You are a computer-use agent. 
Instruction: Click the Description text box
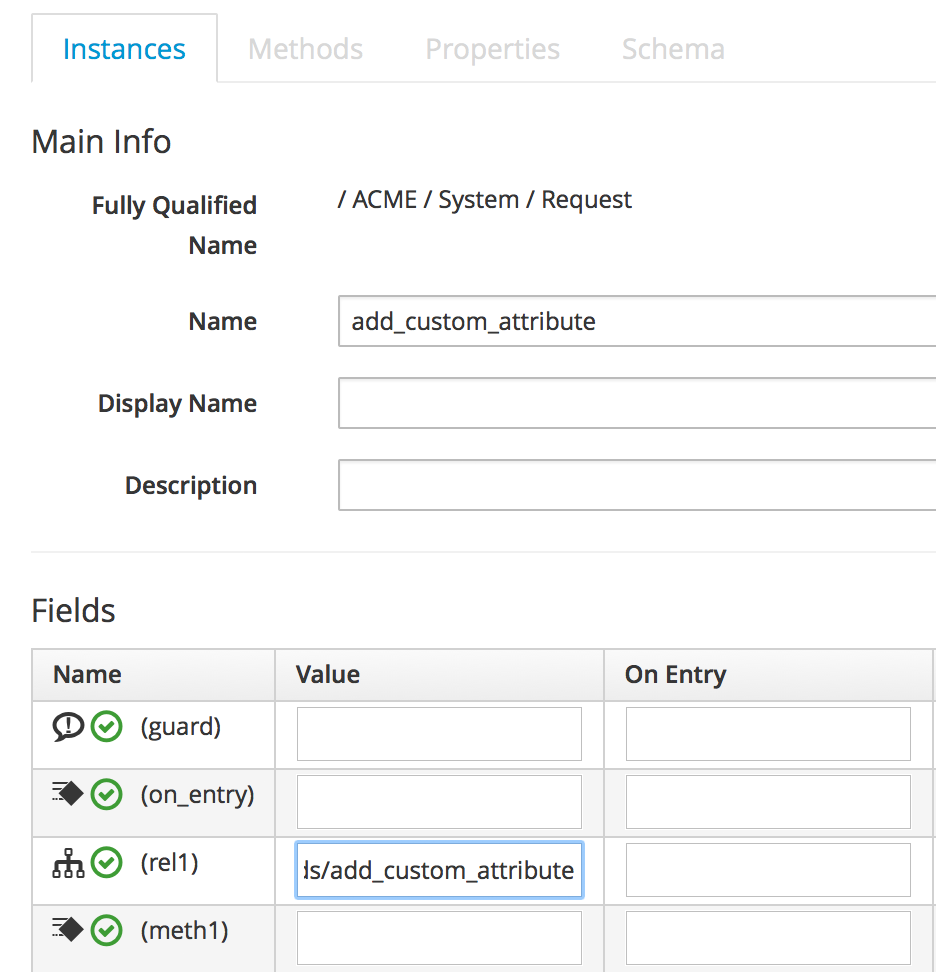pyautogui.click(x=636, y=485)
